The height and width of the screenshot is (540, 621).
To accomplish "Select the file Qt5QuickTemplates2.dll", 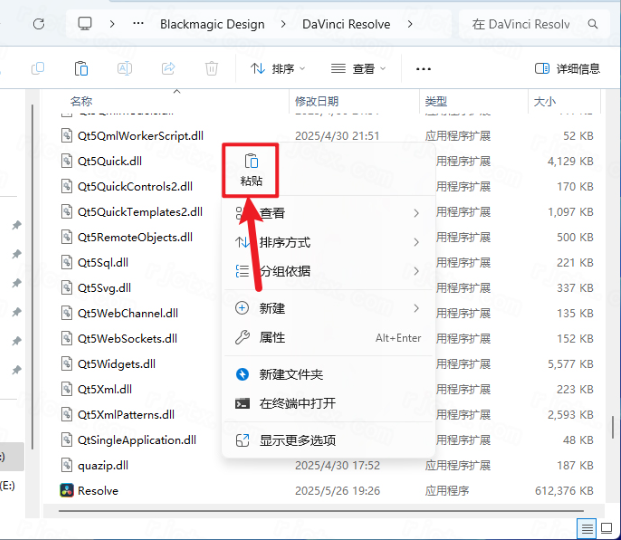I will tap(140, 212).
